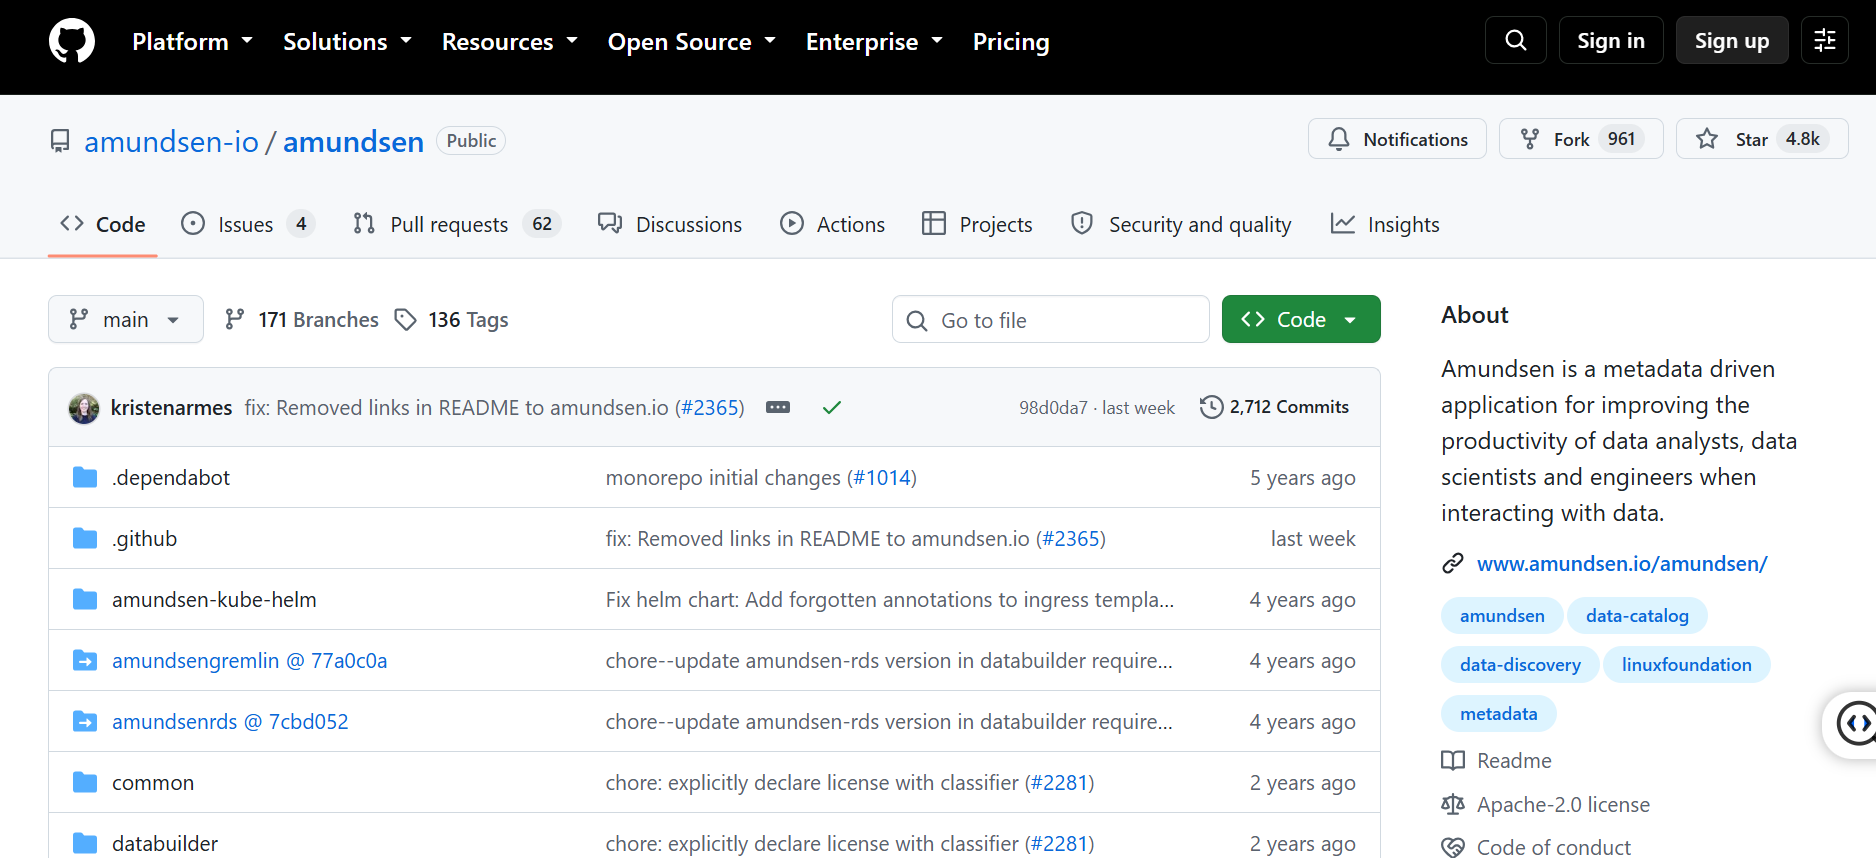The image size is (1876, 858).
Task: Open the Projects tab
Action: (x=977, y=224)
